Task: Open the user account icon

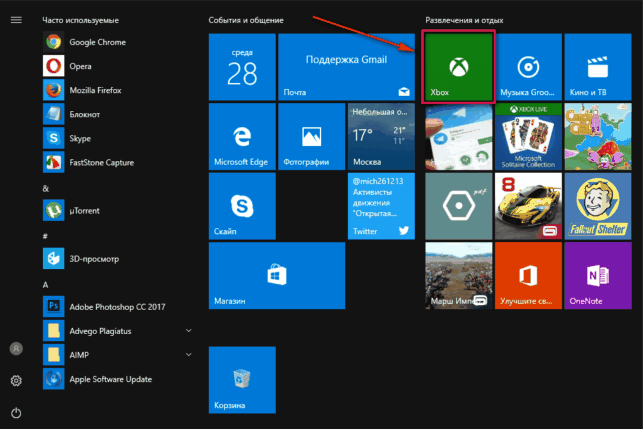Action: (16, 349)
